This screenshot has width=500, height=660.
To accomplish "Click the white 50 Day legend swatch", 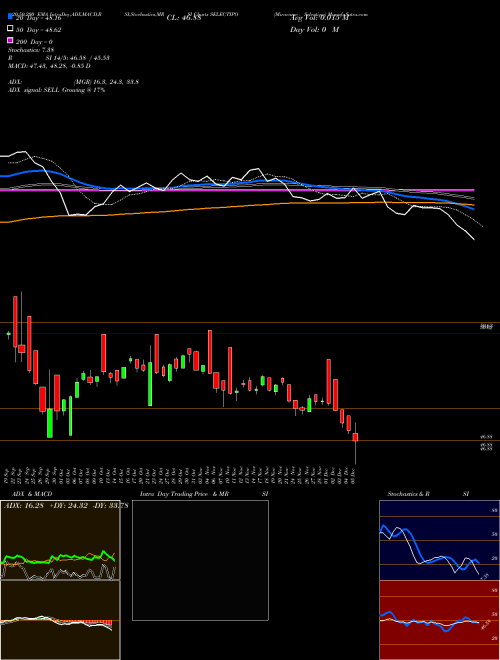I will tap(10, 29).
